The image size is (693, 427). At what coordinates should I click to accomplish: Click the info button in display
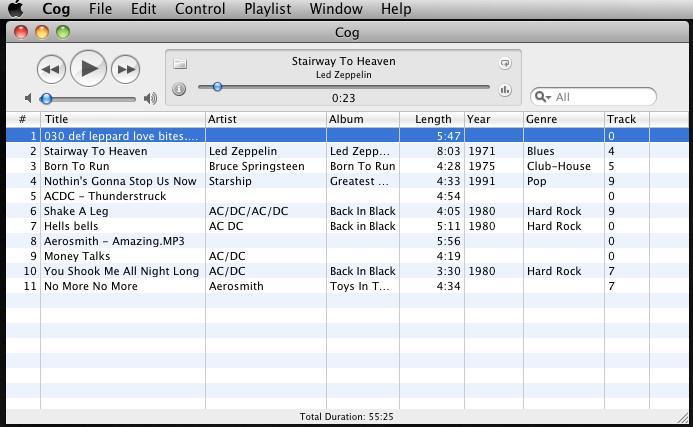click(x=179, y=89)
